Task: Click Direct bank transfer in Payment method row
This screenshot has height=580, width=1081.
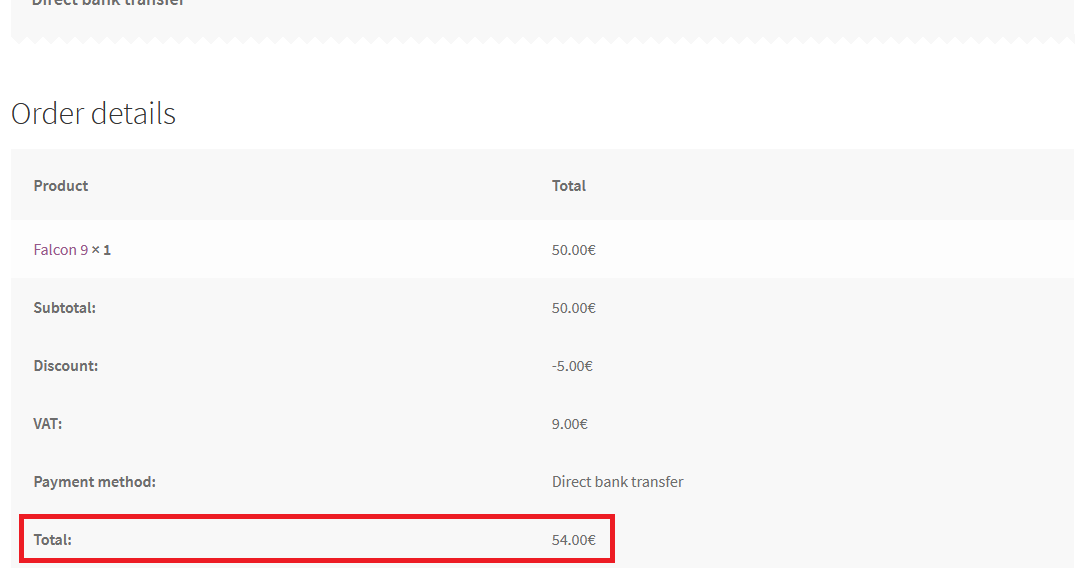Action: [618, 482]
